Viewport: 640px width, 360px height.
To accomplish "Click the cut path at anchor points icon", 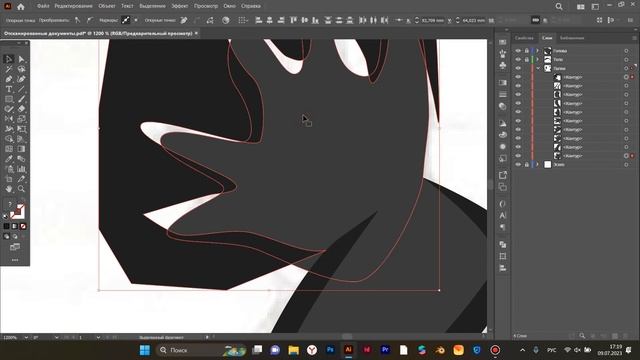I will [x=210, y=20].
